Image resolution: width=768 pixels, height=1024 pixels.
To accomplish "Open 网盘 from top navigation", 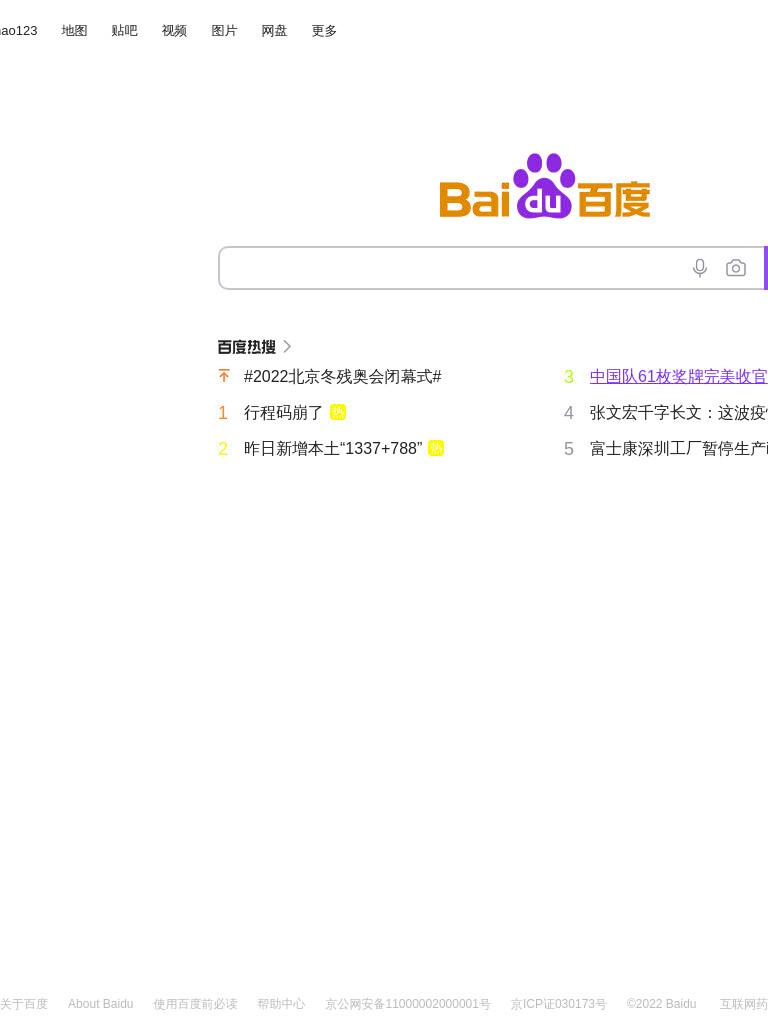I will (274, 31).
